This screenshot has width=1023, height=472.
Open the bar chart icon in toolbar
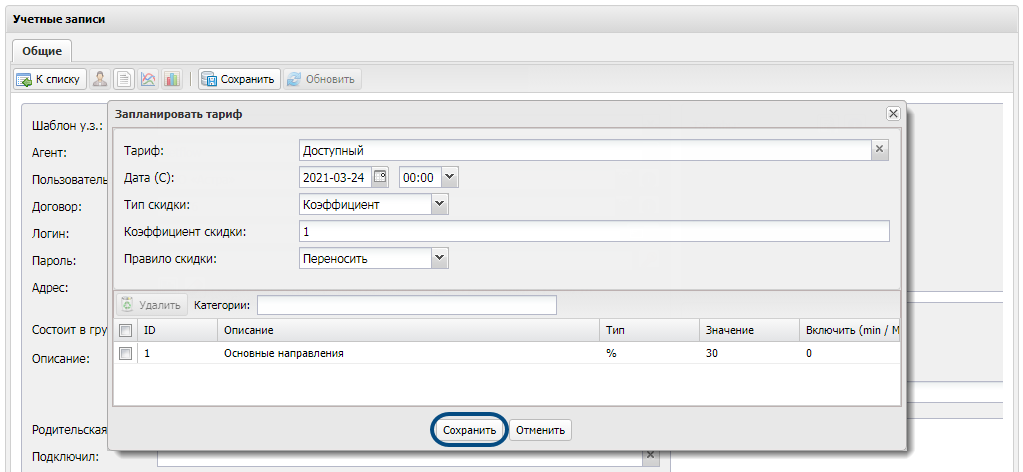click(172, 80)
